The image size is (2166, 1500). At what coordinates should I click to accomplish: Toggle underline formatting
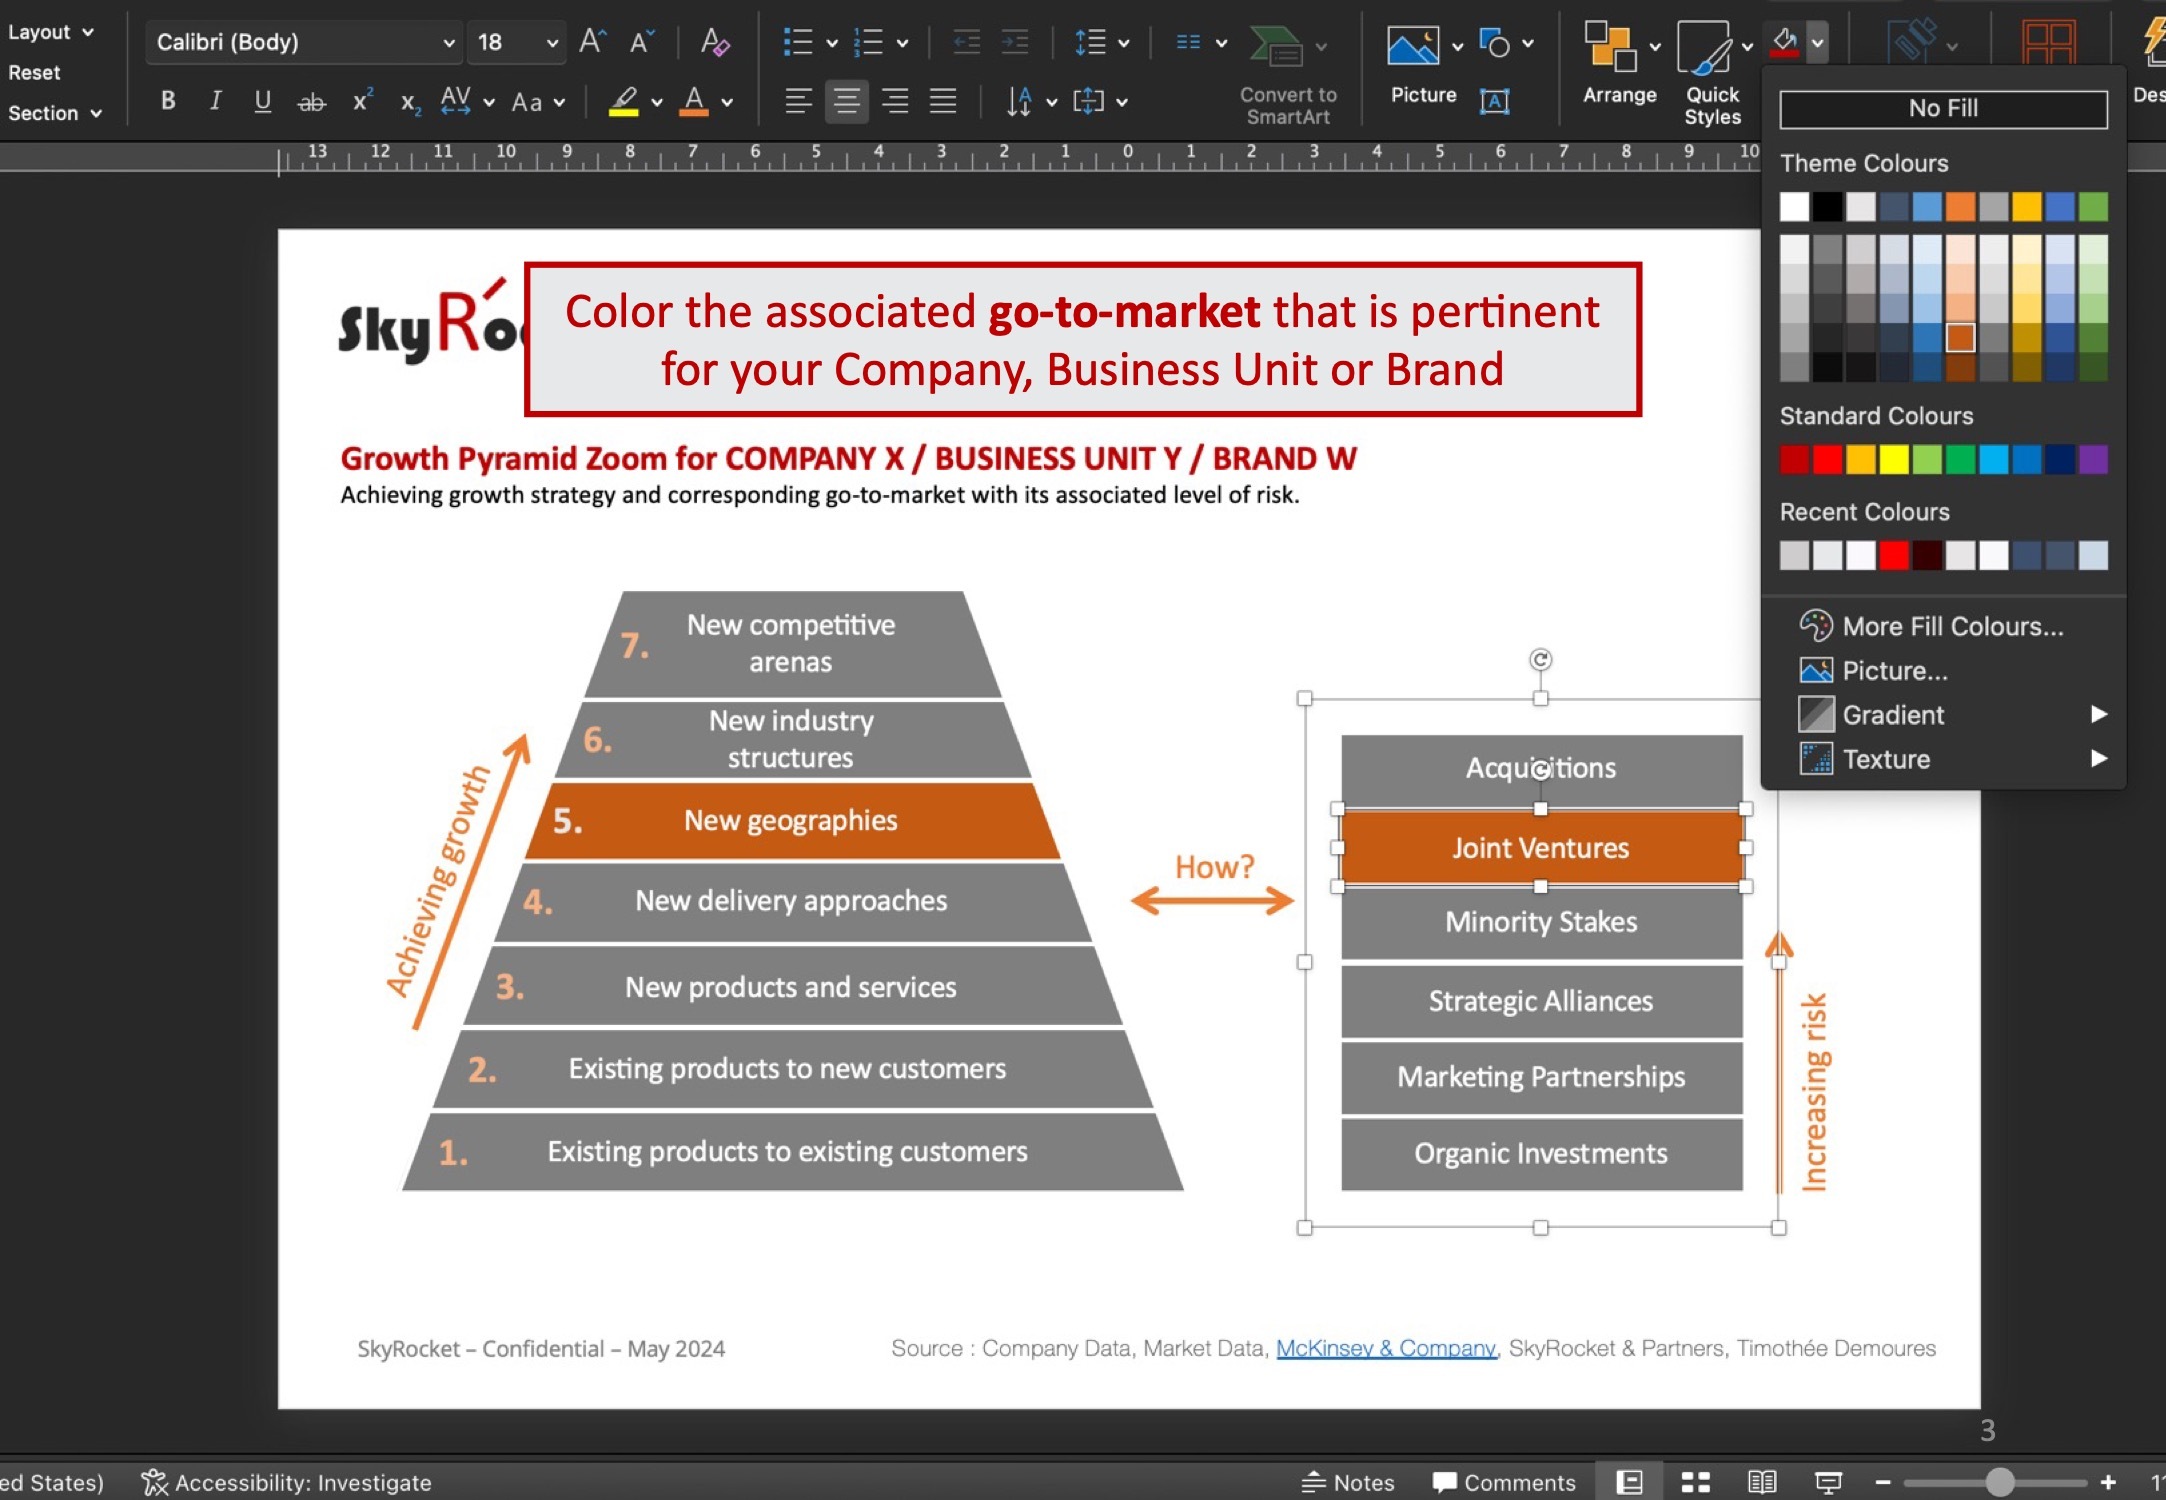tap(262, 101)
